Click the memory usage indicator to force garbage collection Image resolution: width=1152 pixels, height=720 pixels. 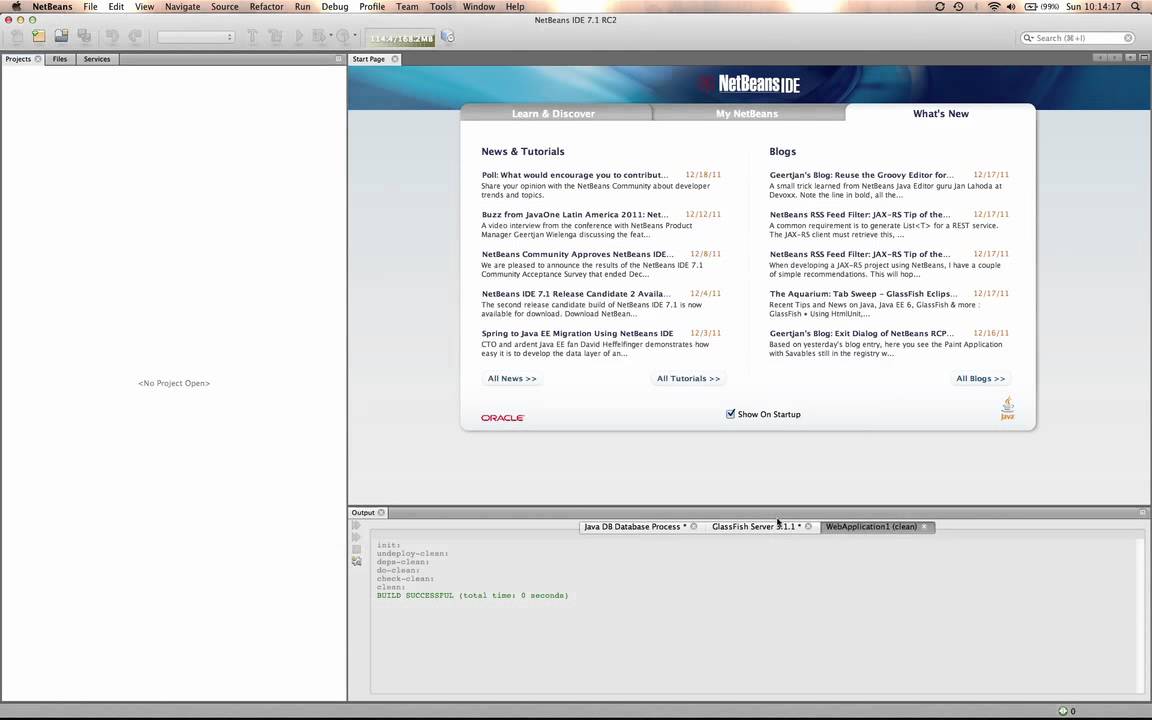coord(401,38)
